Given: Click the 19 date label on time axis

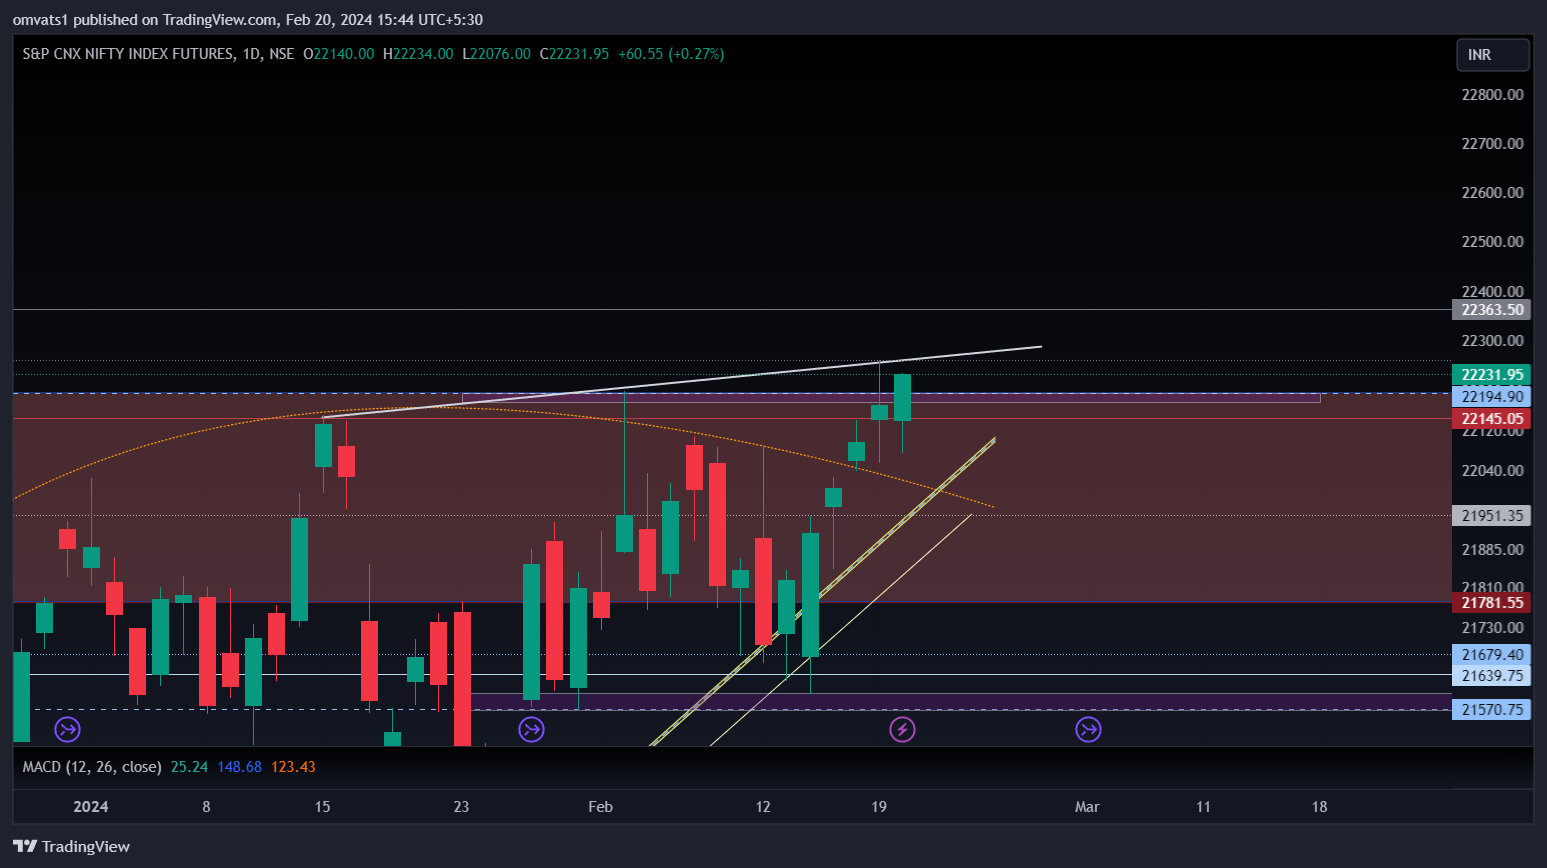Looking at the screenshot, I should [x=879, y=807].
